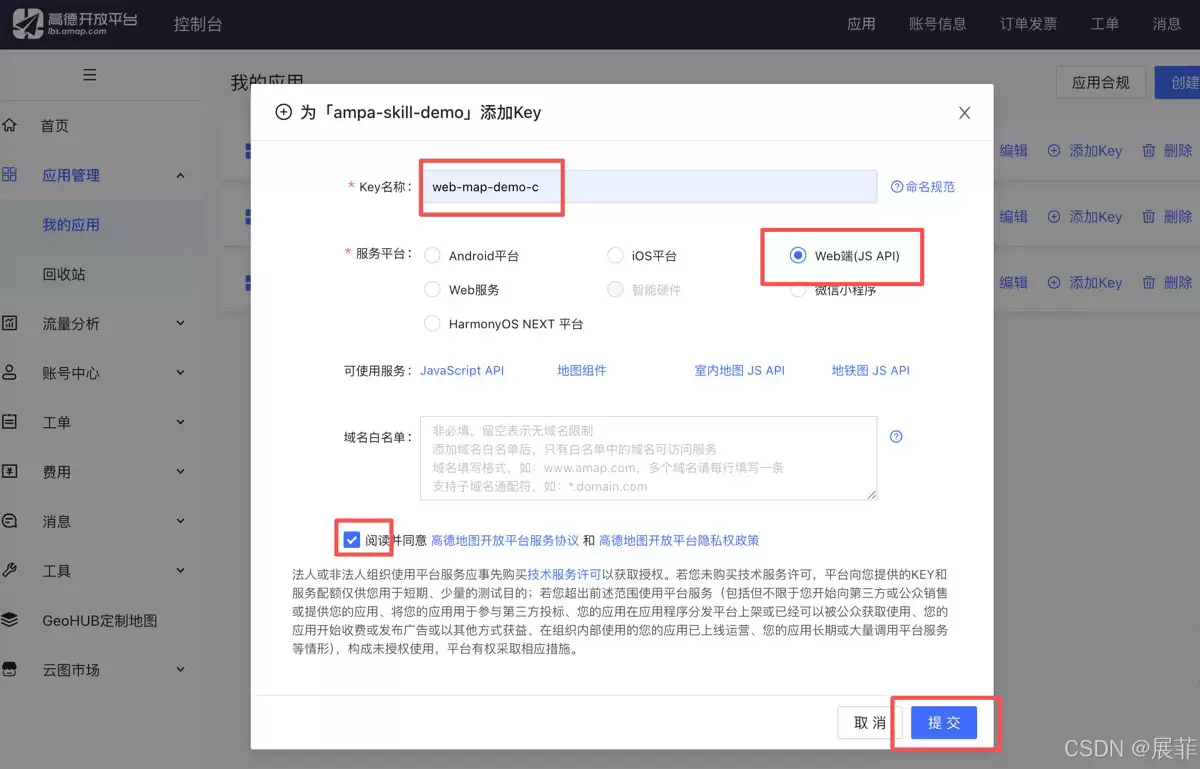The image size is (1200, 769).
Task: Click the 添加Key plus icon in the third row
Action: [1054, 283]
